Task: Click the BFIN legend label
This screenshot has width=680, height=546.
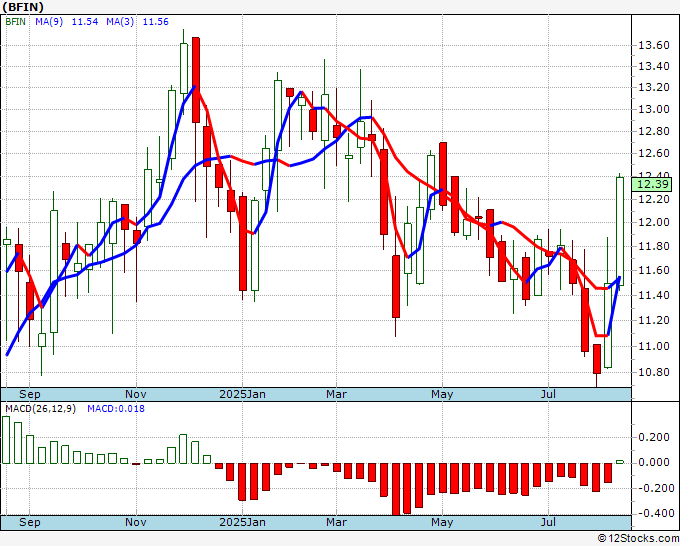Action: 16,22
